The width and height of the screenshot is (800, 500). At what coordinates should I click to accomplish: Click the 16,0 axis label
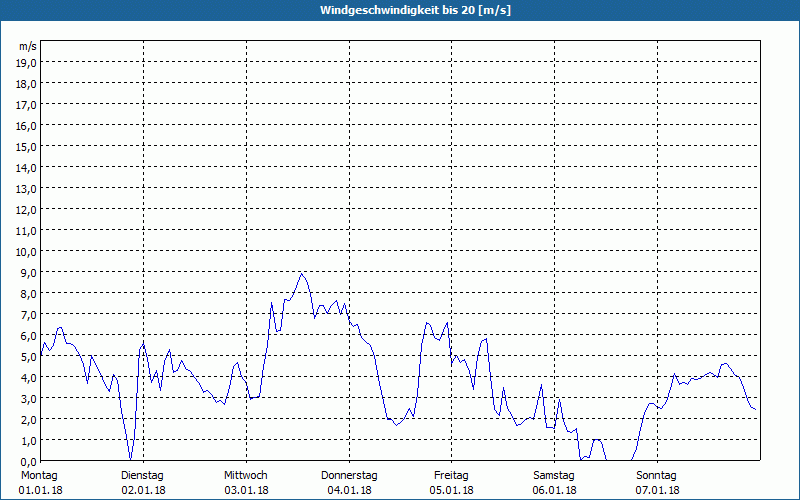pos(26,126)
